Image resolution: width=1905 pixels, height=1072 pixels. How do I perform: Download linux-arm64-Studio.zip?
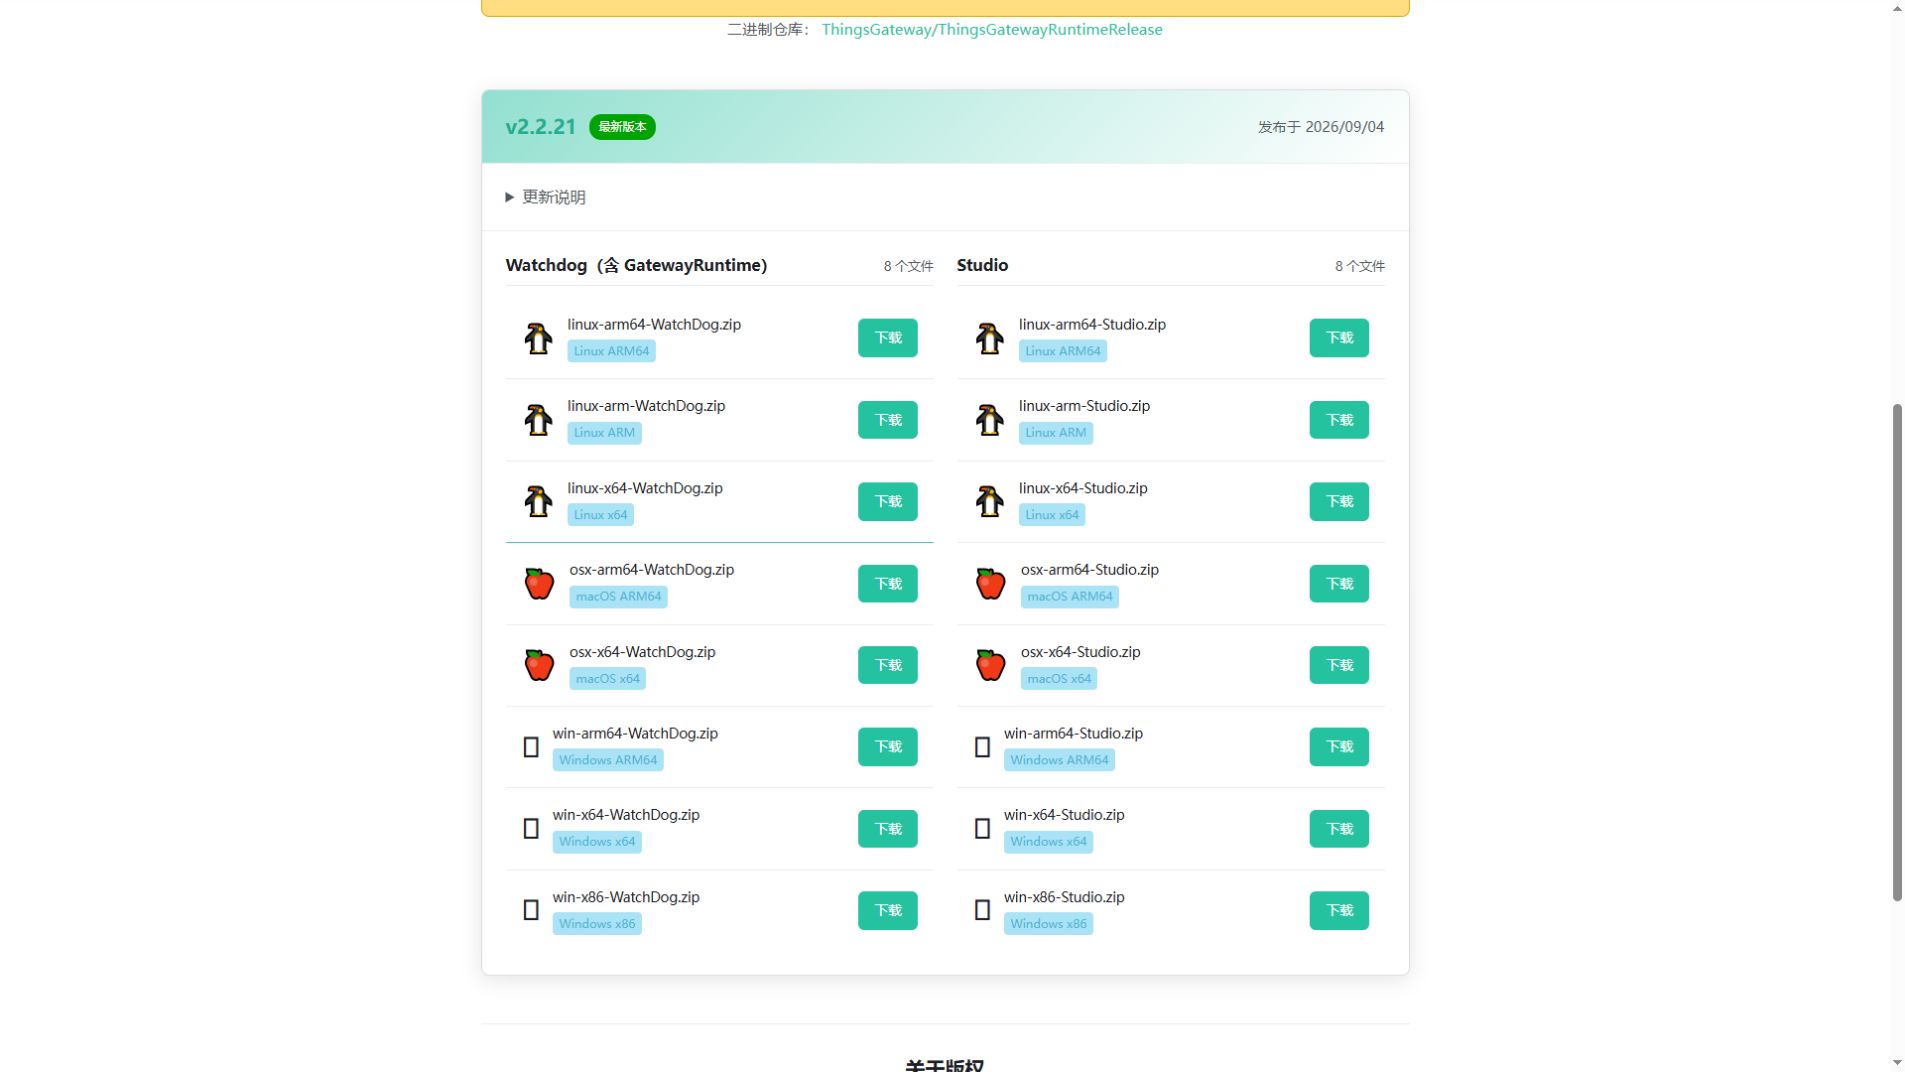[x=1339, y=338]
